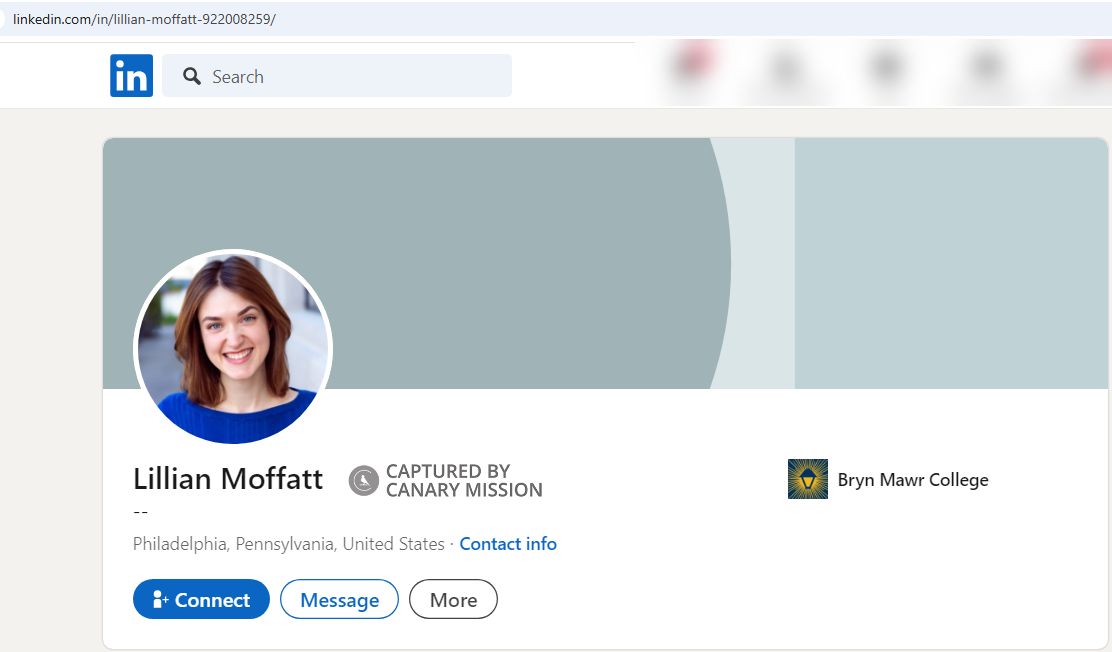Open the Contact info link
This screenshot has width=1112, height=652.
click(508, 544)
